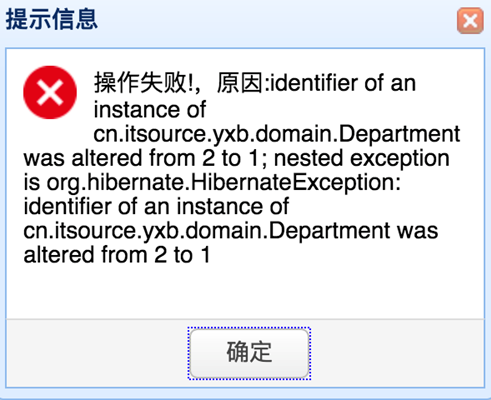Close the 提示信息 dialog with the X icon
The width and height of the screenshot is (491, 400).
(470, 21)
